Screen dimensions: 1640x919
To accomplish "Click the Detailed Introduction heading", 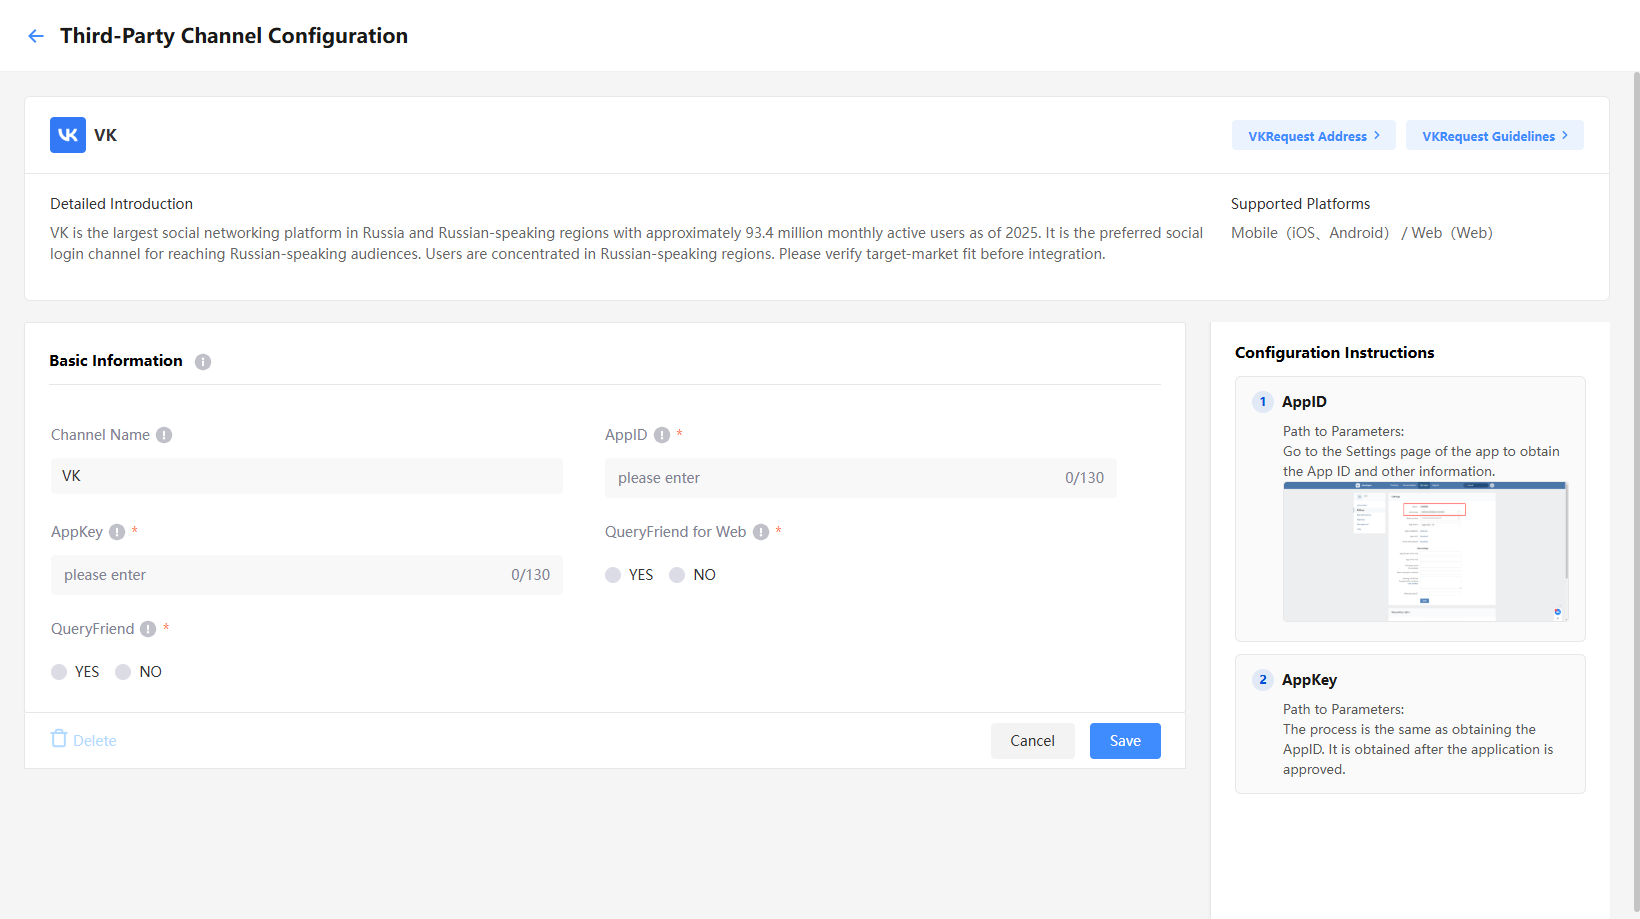I will click(122, 204).
